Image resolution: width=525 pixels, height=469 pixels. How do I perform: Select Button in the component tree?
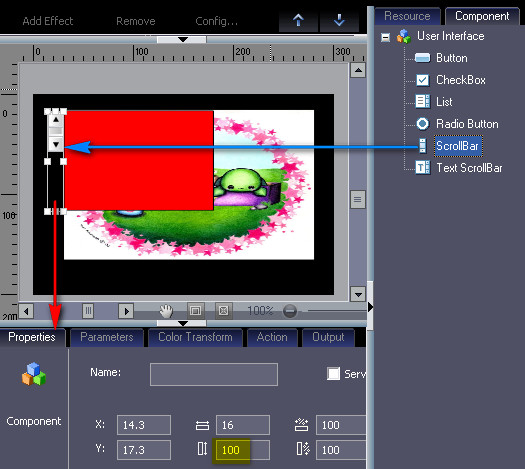451,58
